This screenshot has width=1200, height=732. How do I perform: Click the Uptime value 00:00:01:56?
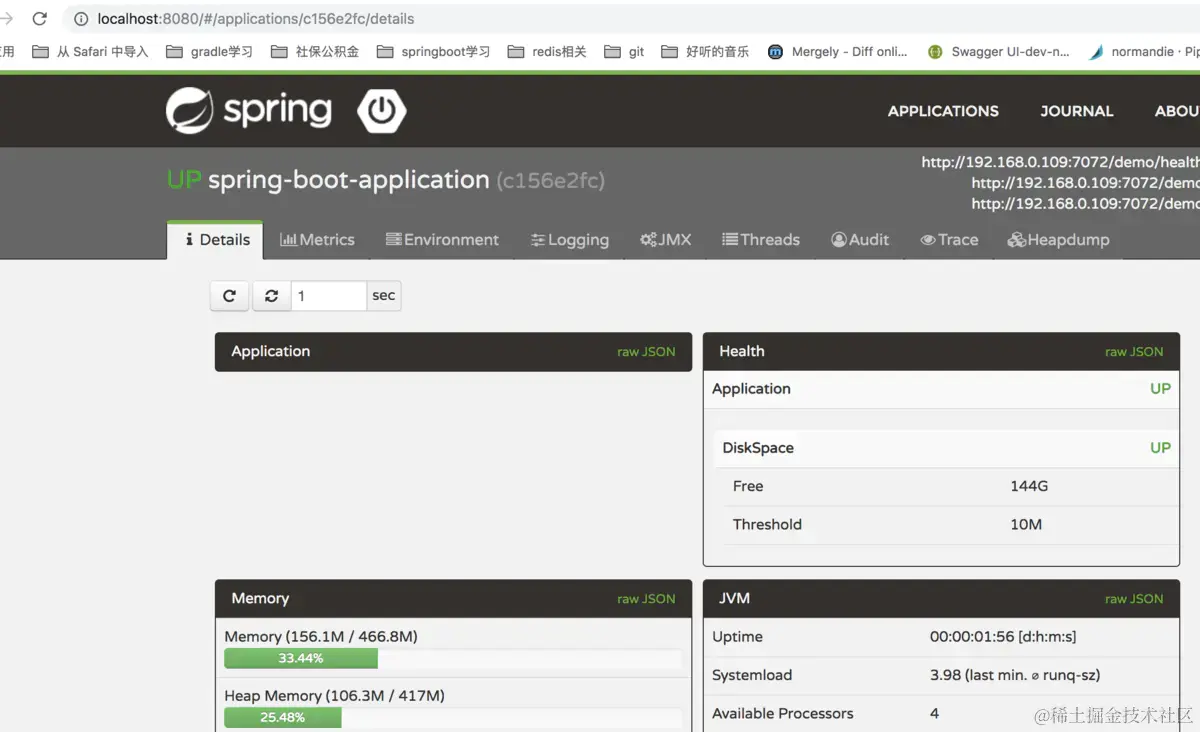(1003, 637)
